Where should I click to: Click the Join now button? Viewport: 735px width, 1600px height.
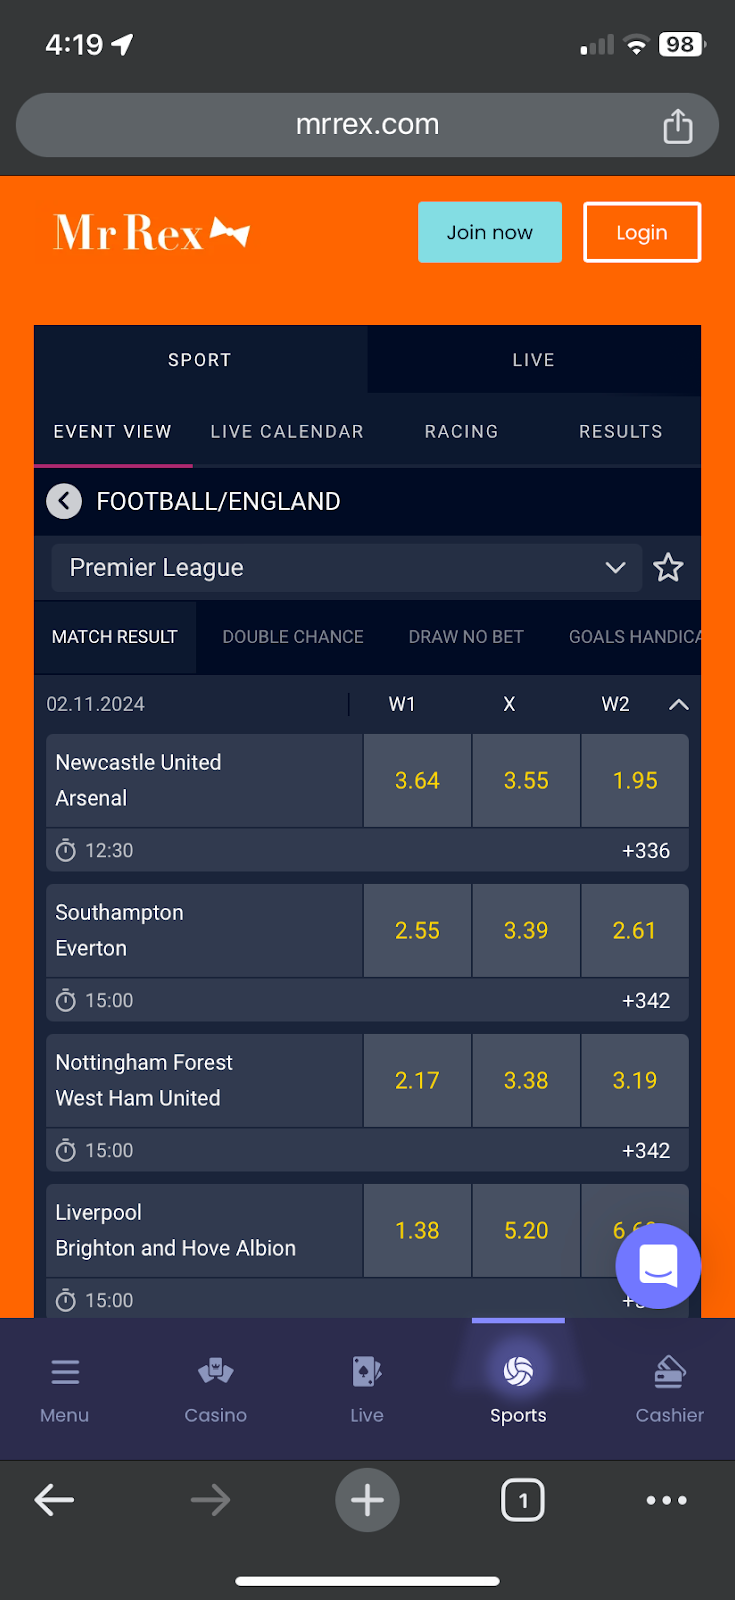490,233
